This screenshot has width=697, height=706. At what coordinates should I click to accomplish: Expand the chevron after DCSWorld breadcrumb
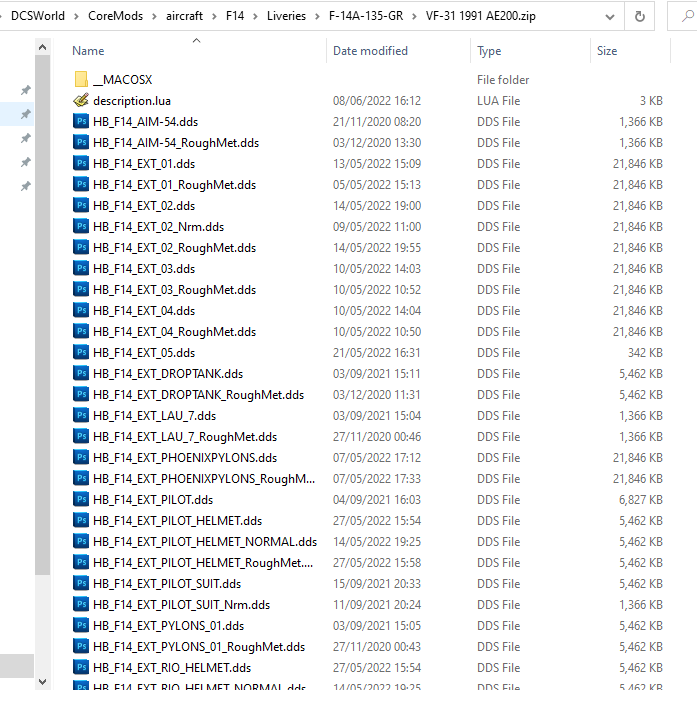pyautogui.click(x=77, y=17)
